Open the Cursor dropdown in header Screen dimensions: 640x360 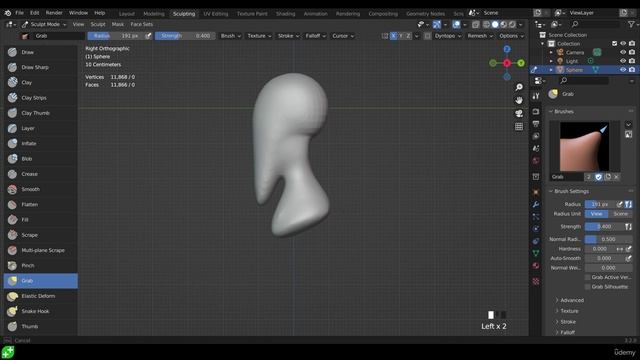343,36
